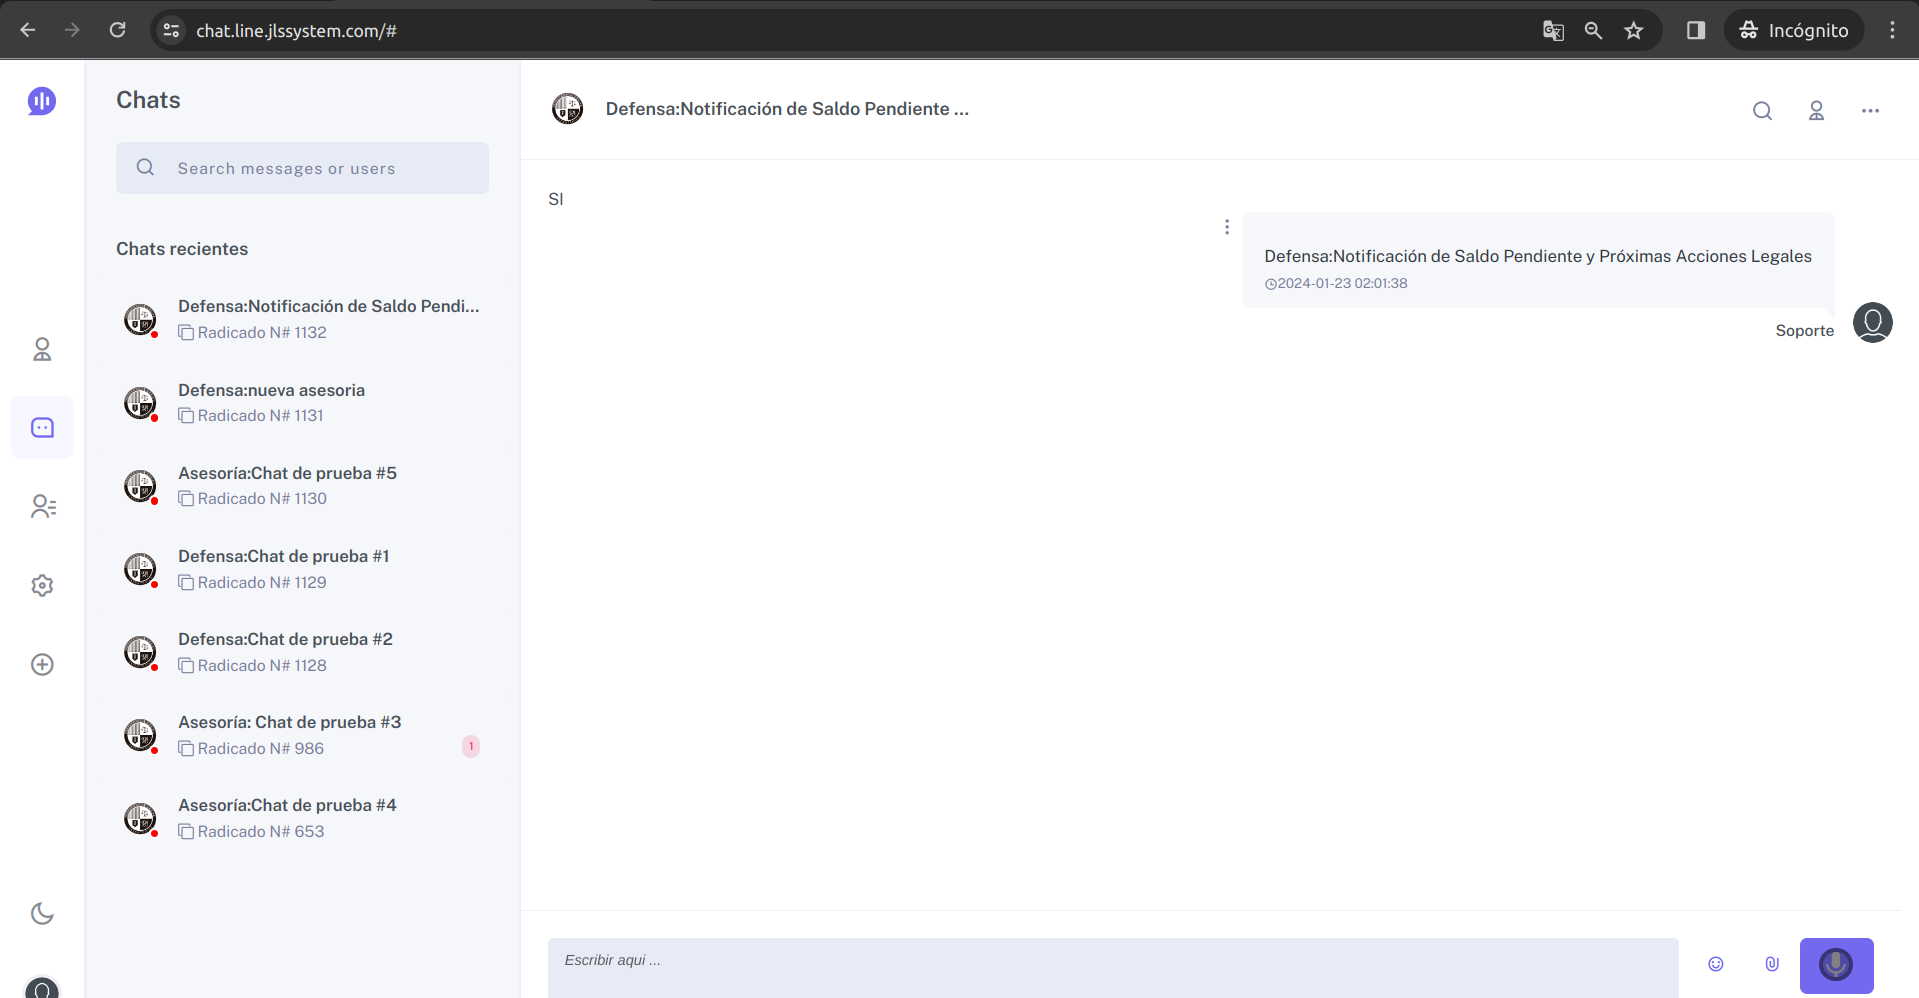The image size is (1919, 998).
Task: Click the microphone voice record button
Action: coord(1835,965)
